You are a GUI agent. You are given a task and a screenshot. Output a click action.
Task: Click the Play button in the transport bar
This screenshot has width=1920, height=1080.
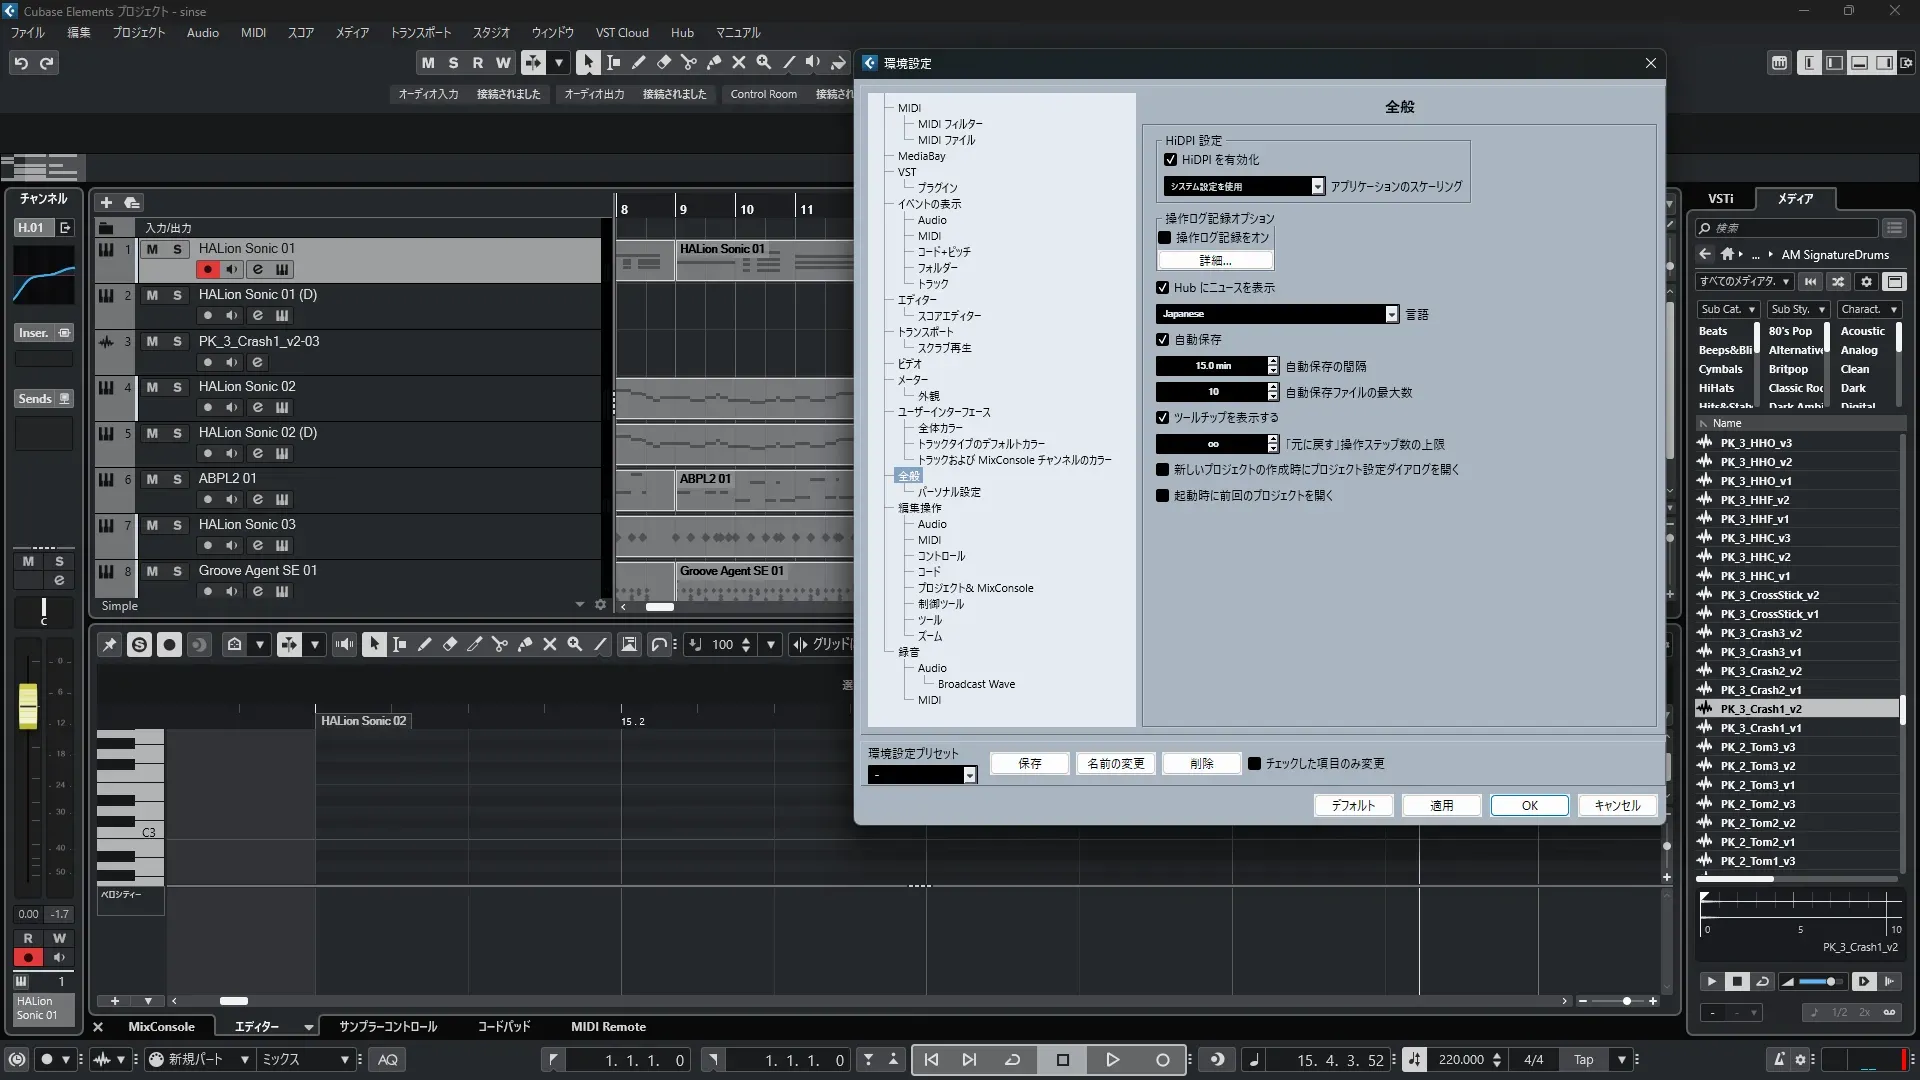[1112, 1060]
